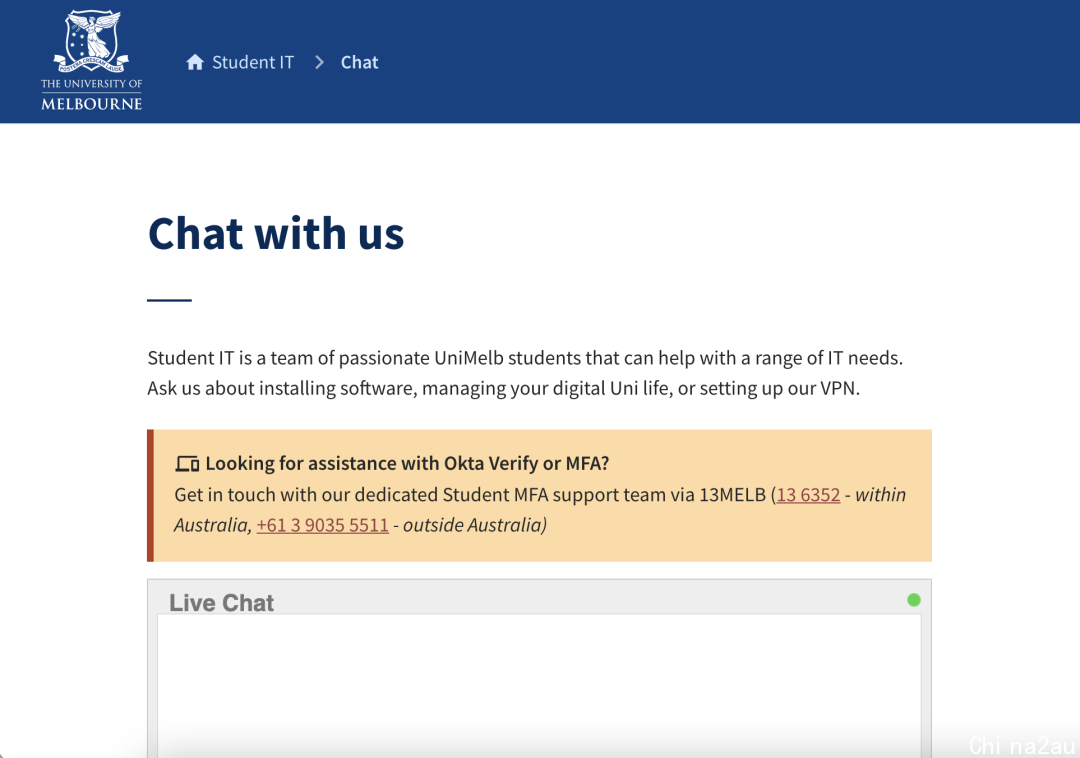Click the blue header bar background

click(x=689, y=62)
